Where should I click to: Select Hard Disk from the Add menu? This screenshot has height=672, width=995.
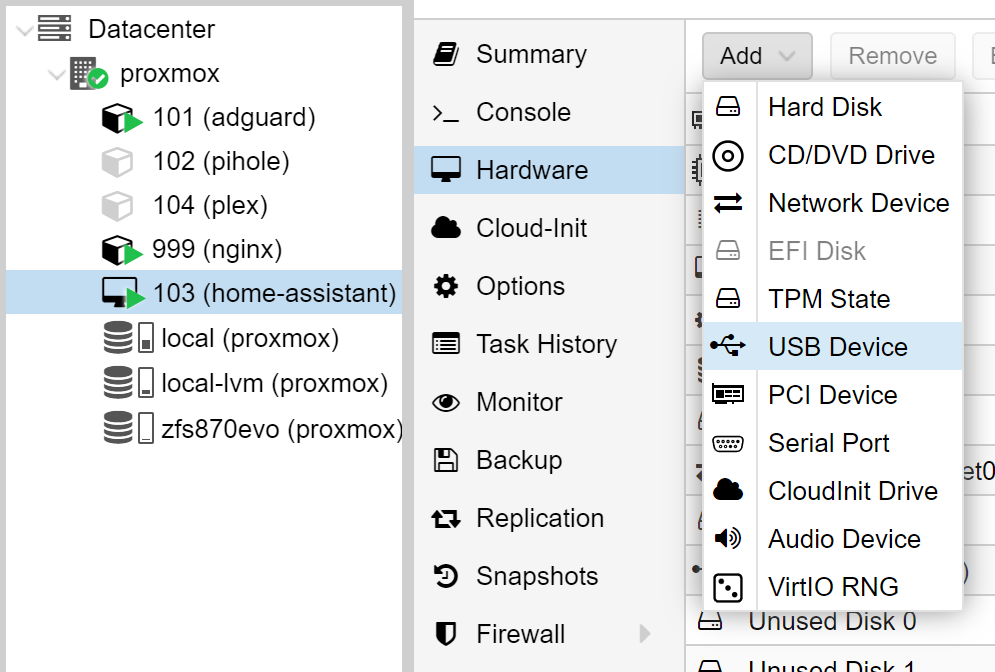(825, 107)
